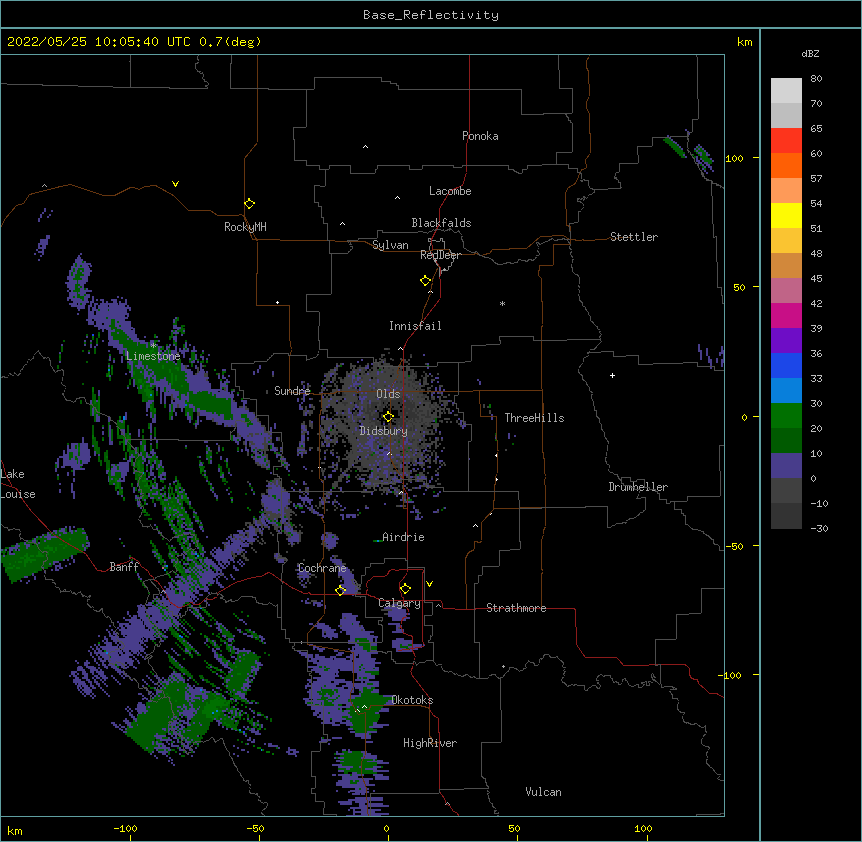
Task: Click the white plus marker north of Drumheller
Action: coord(612,375)
